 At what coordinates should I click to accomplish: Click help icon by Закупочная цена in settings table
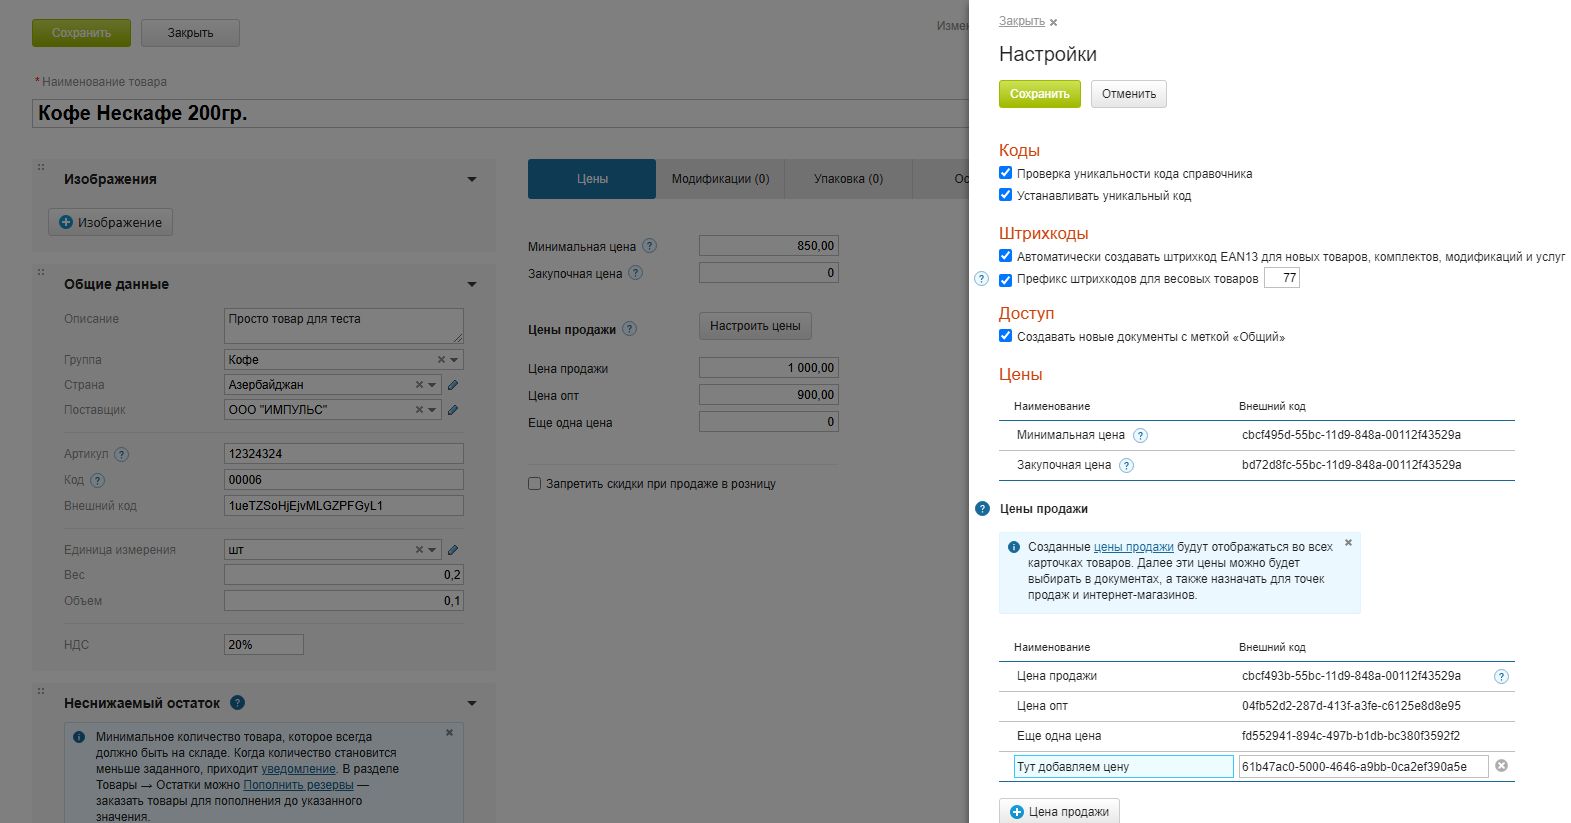point(1126,466)
